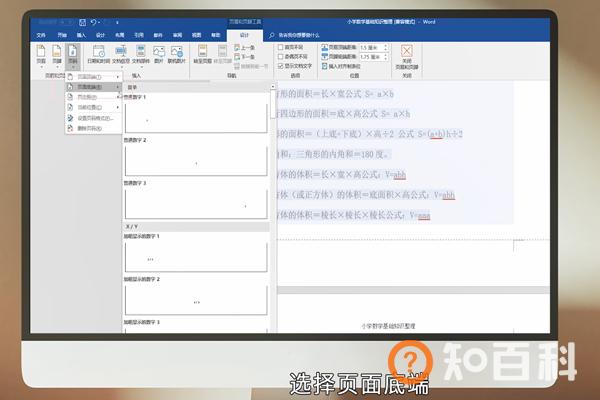Increase footer-from-bottom value with up arrow
600x400 pixels.
[x=385, y=55]
